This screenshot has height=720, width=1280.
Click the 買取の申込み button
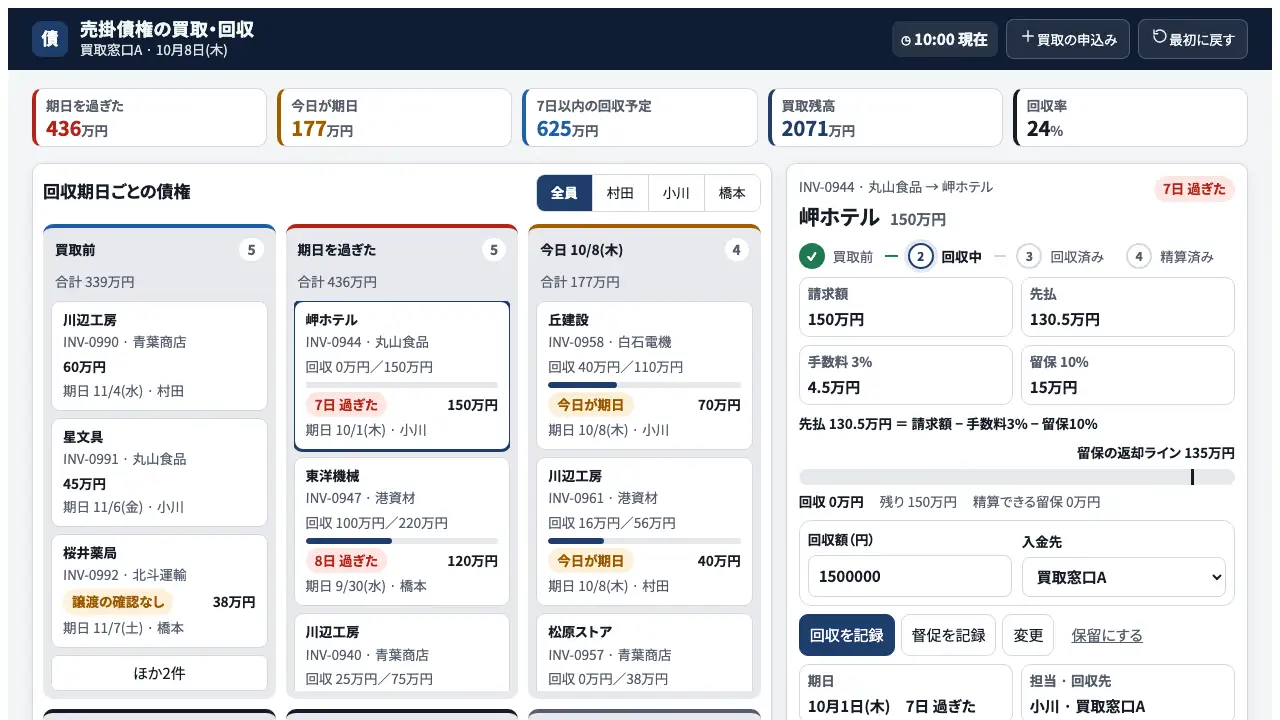1068,39
